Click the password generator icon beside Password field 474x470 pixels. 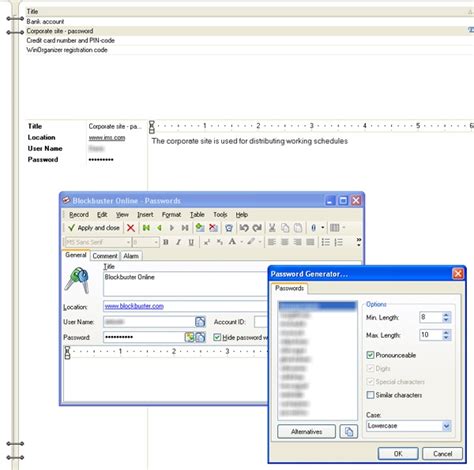(x=189, y=337)
